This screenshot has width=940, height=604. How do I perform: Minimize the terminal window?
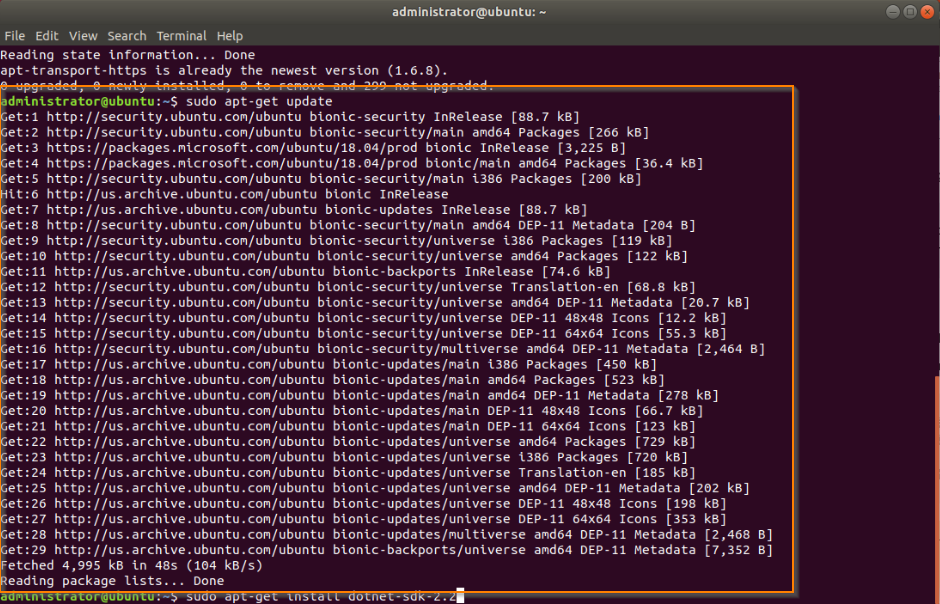point(893,12)
